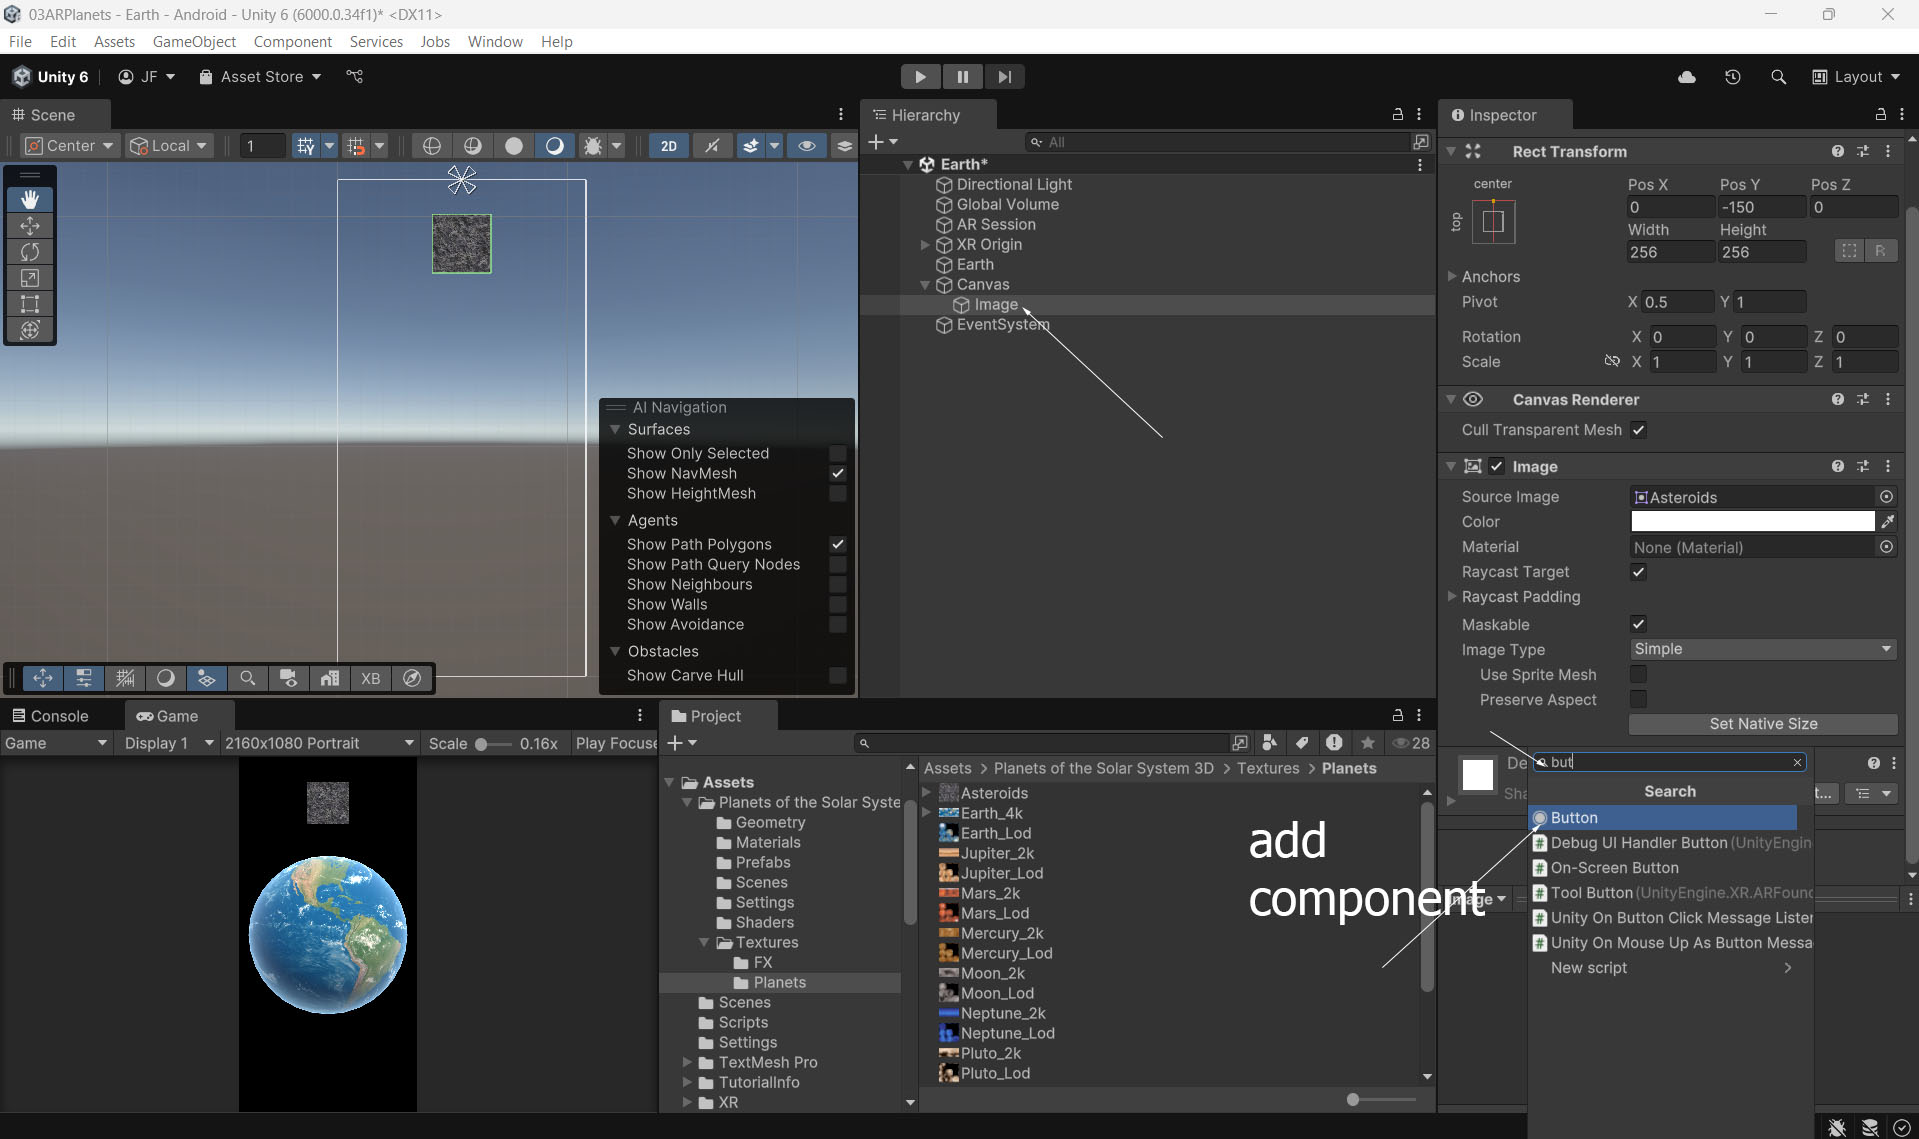Toggle 2D view mode in Scene

coord(668,146)
